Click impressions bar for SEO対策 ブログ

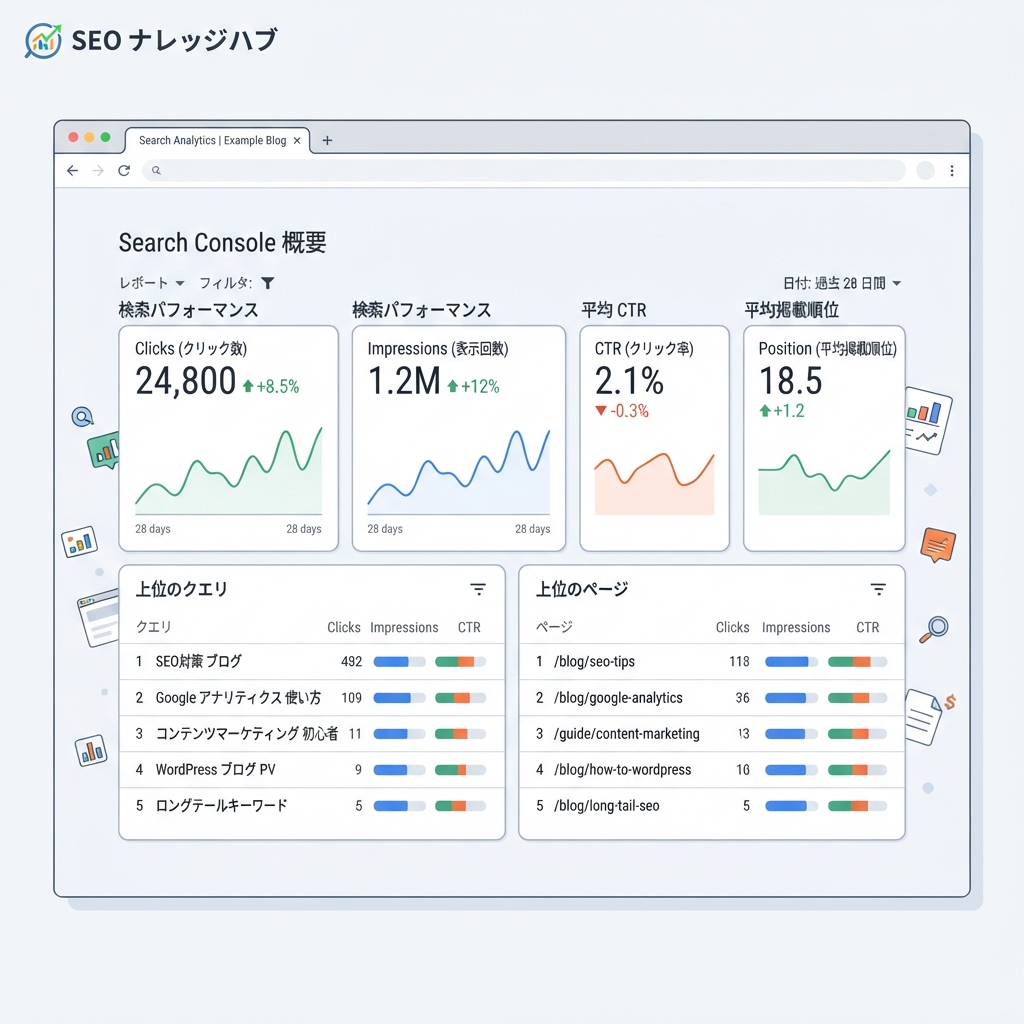pos(400,662)
